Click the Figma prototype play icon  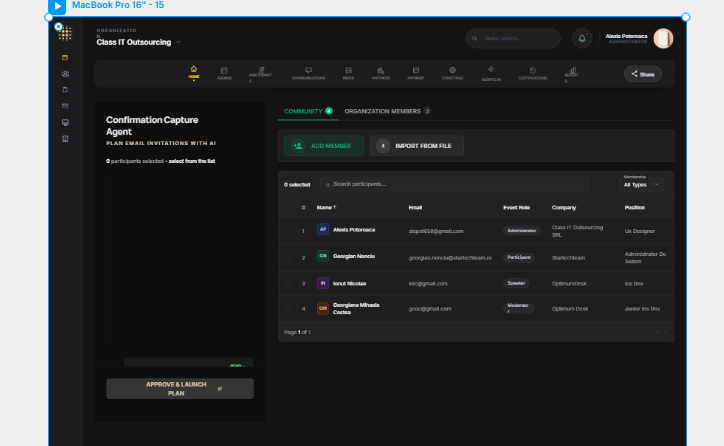tap(58, 6)
